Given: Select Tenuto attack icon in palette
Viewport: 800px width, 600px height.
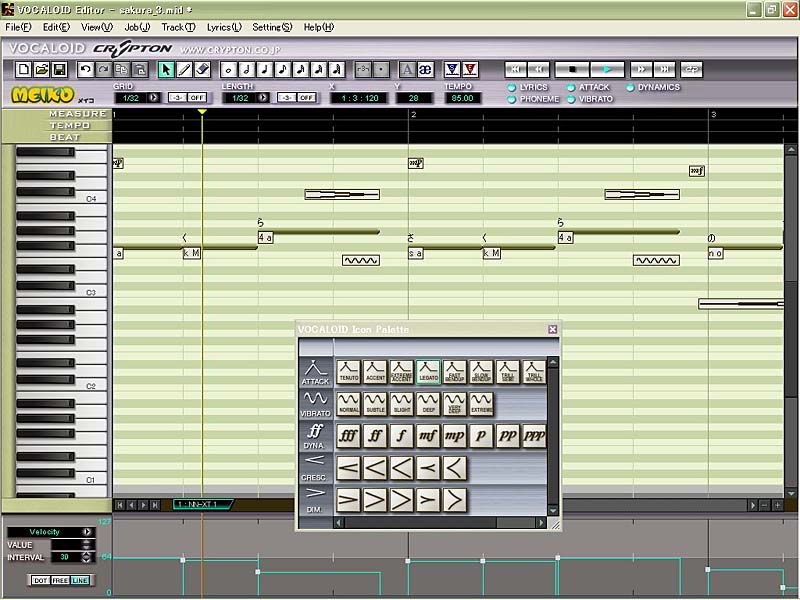Looking at the screenshot, I should 349,371.
